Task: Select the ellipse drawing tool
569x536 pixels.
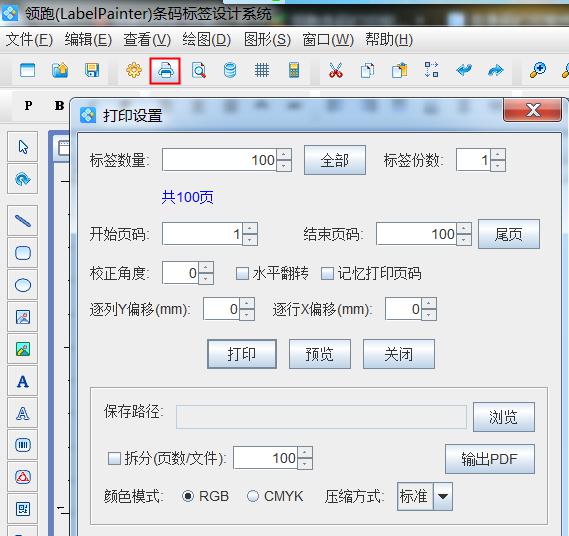Action: click(22, 285)
